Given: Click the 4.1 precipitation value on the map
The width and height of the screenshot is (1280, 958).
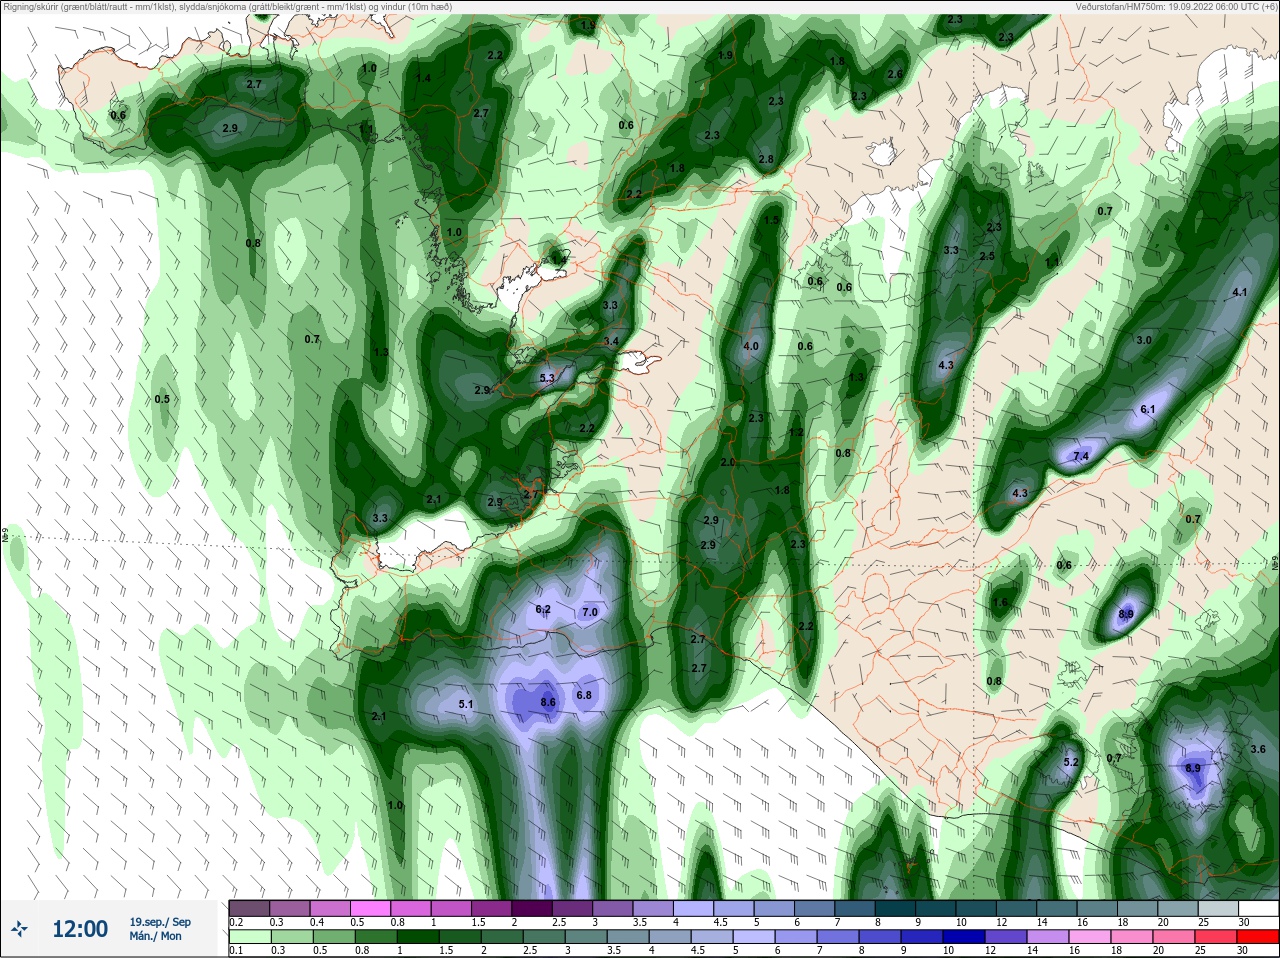Looking at the screenshot, I should tap(1240, 292).
